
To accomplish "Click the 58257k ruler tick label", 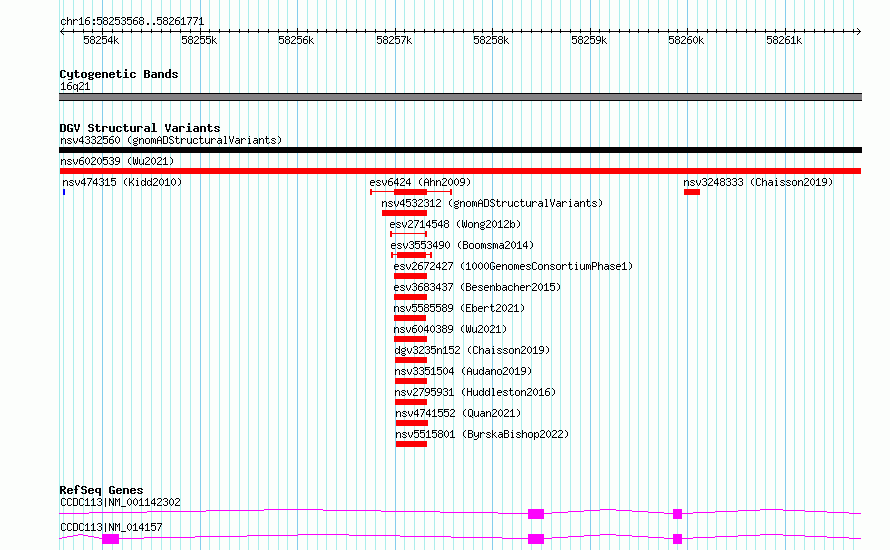I will pyautogui.click(x=394, y=41).
